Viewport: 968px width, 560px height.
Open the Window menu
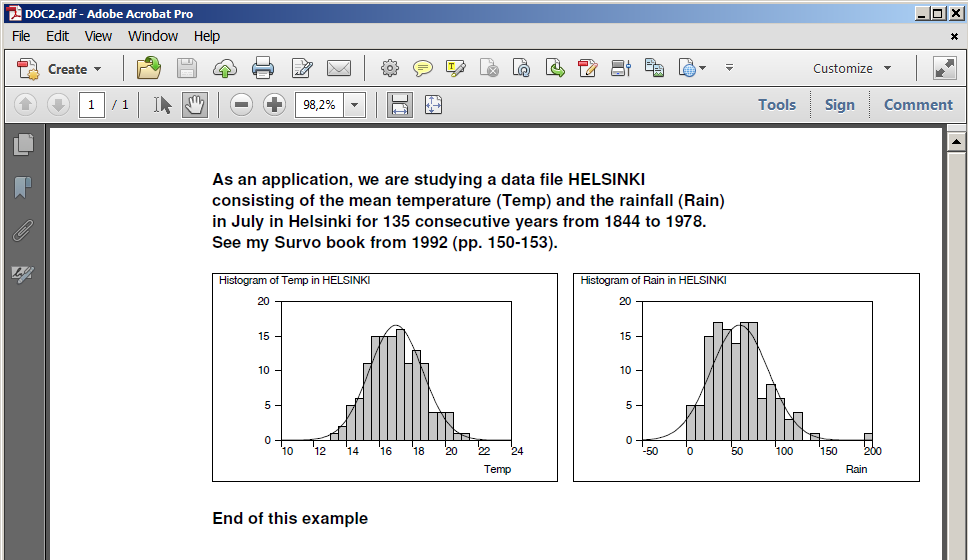coord(153,36)
